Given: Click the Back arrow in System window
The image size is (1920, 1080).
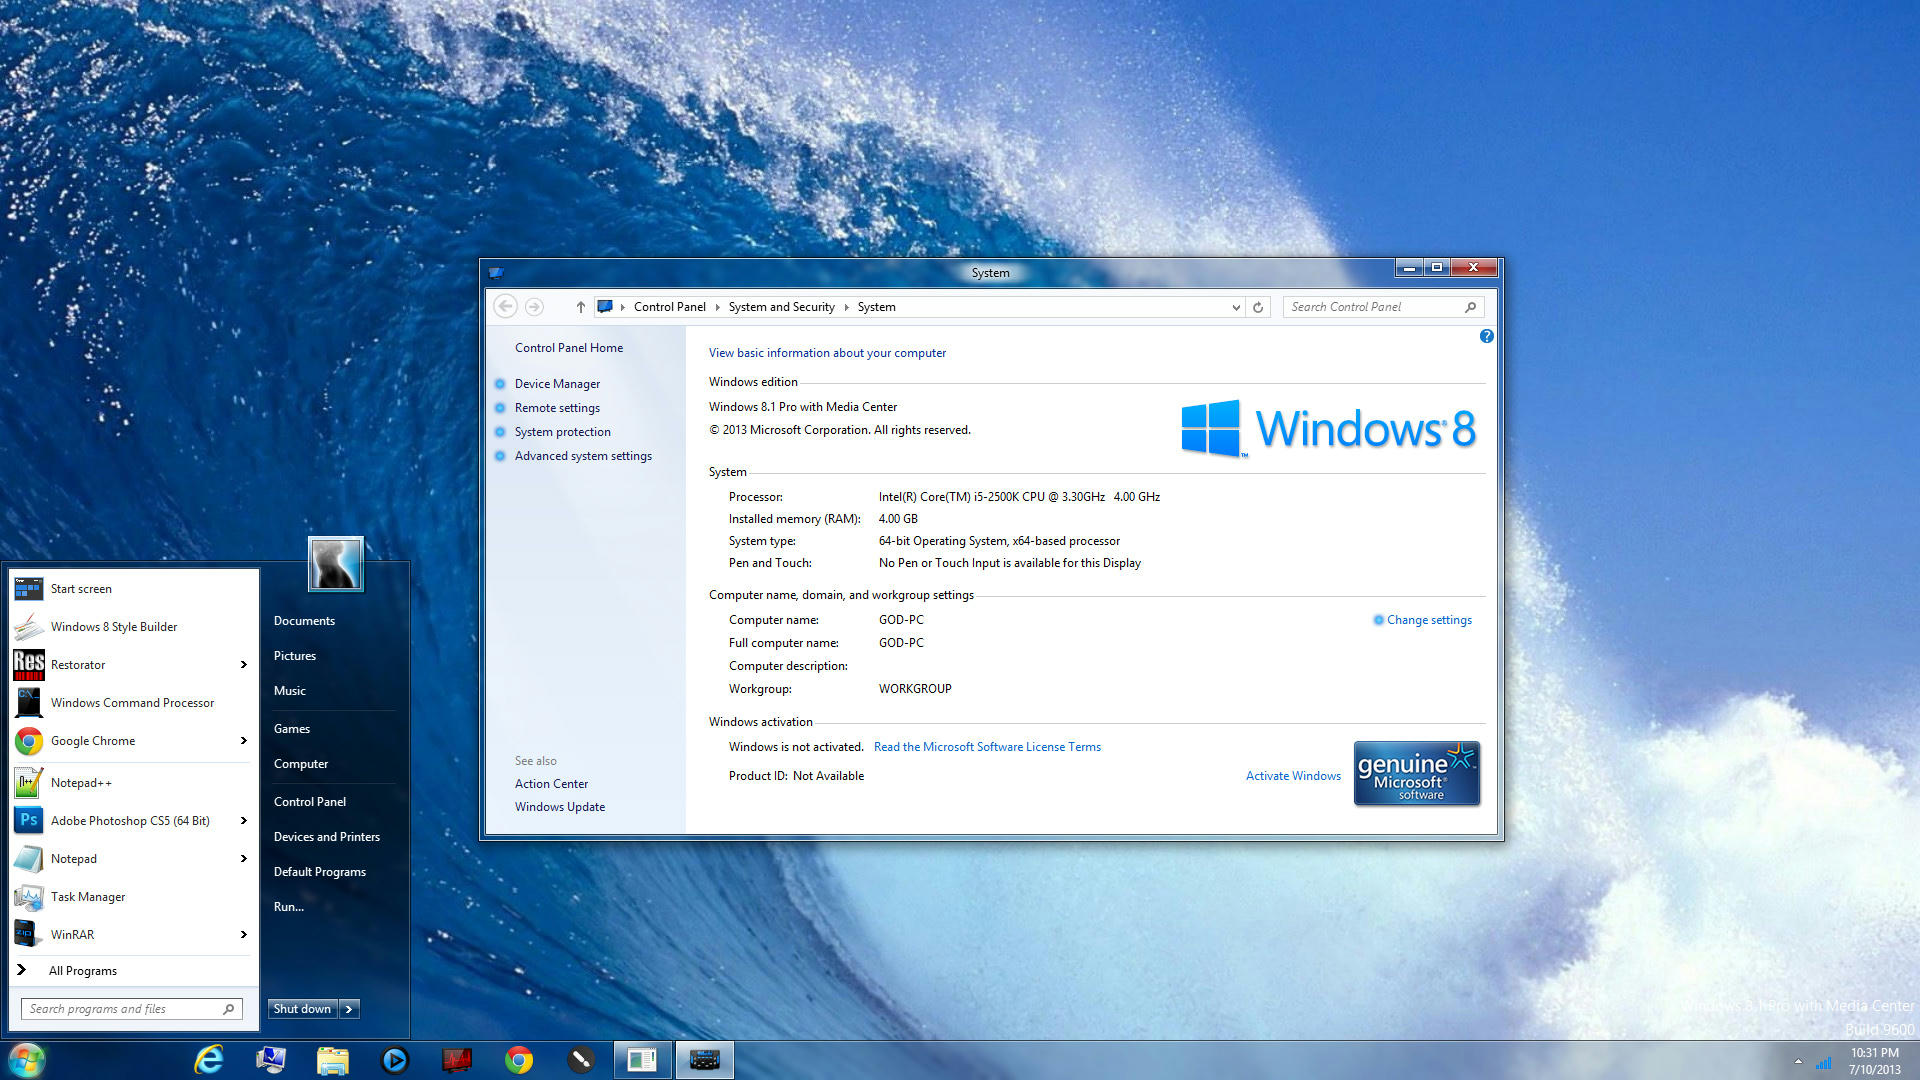Looking at the screenshot, I should (x=506, y=306).
